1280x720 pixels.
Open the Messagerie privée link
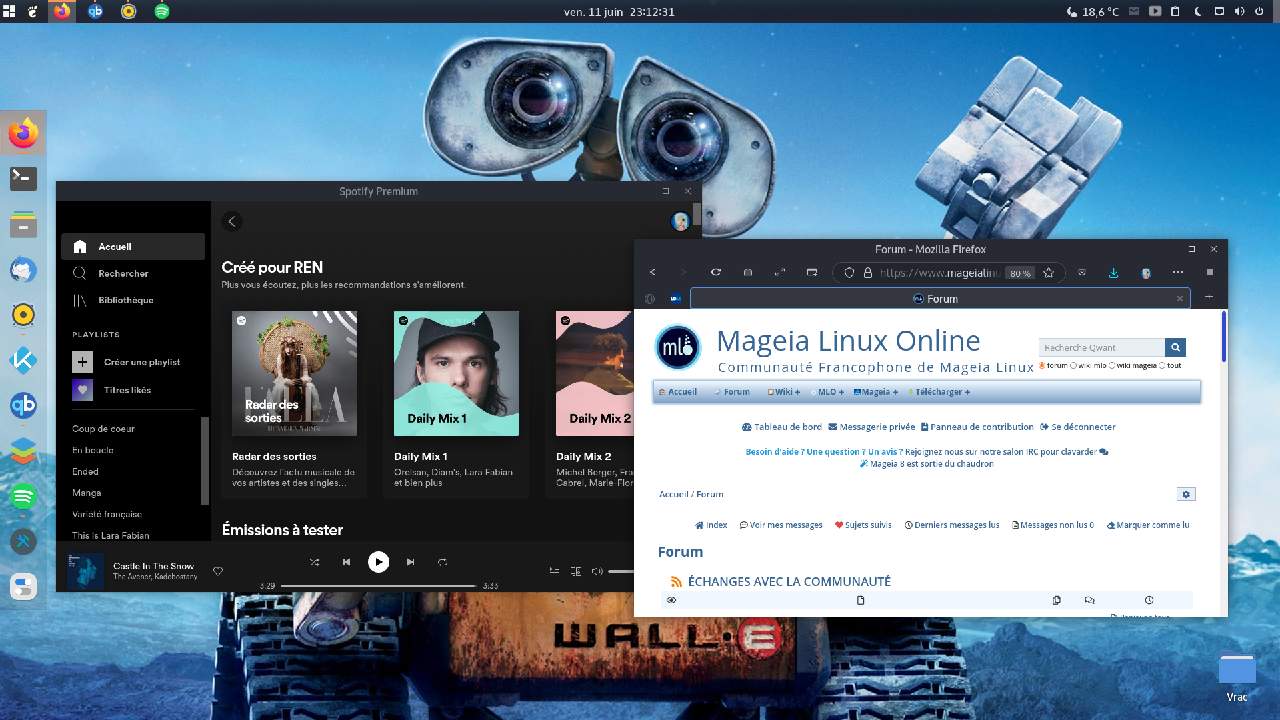click(x=872, y=427)
